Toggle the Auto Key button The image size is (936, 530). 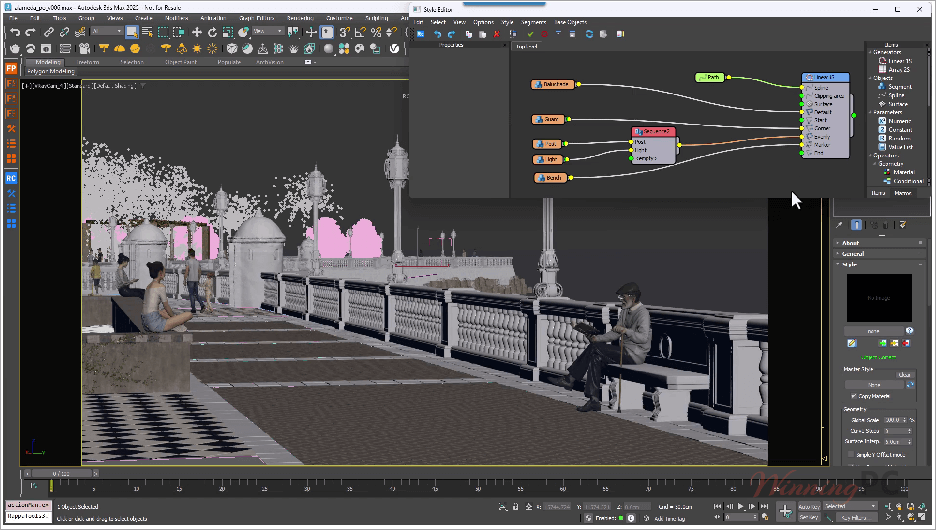[809, 507]
